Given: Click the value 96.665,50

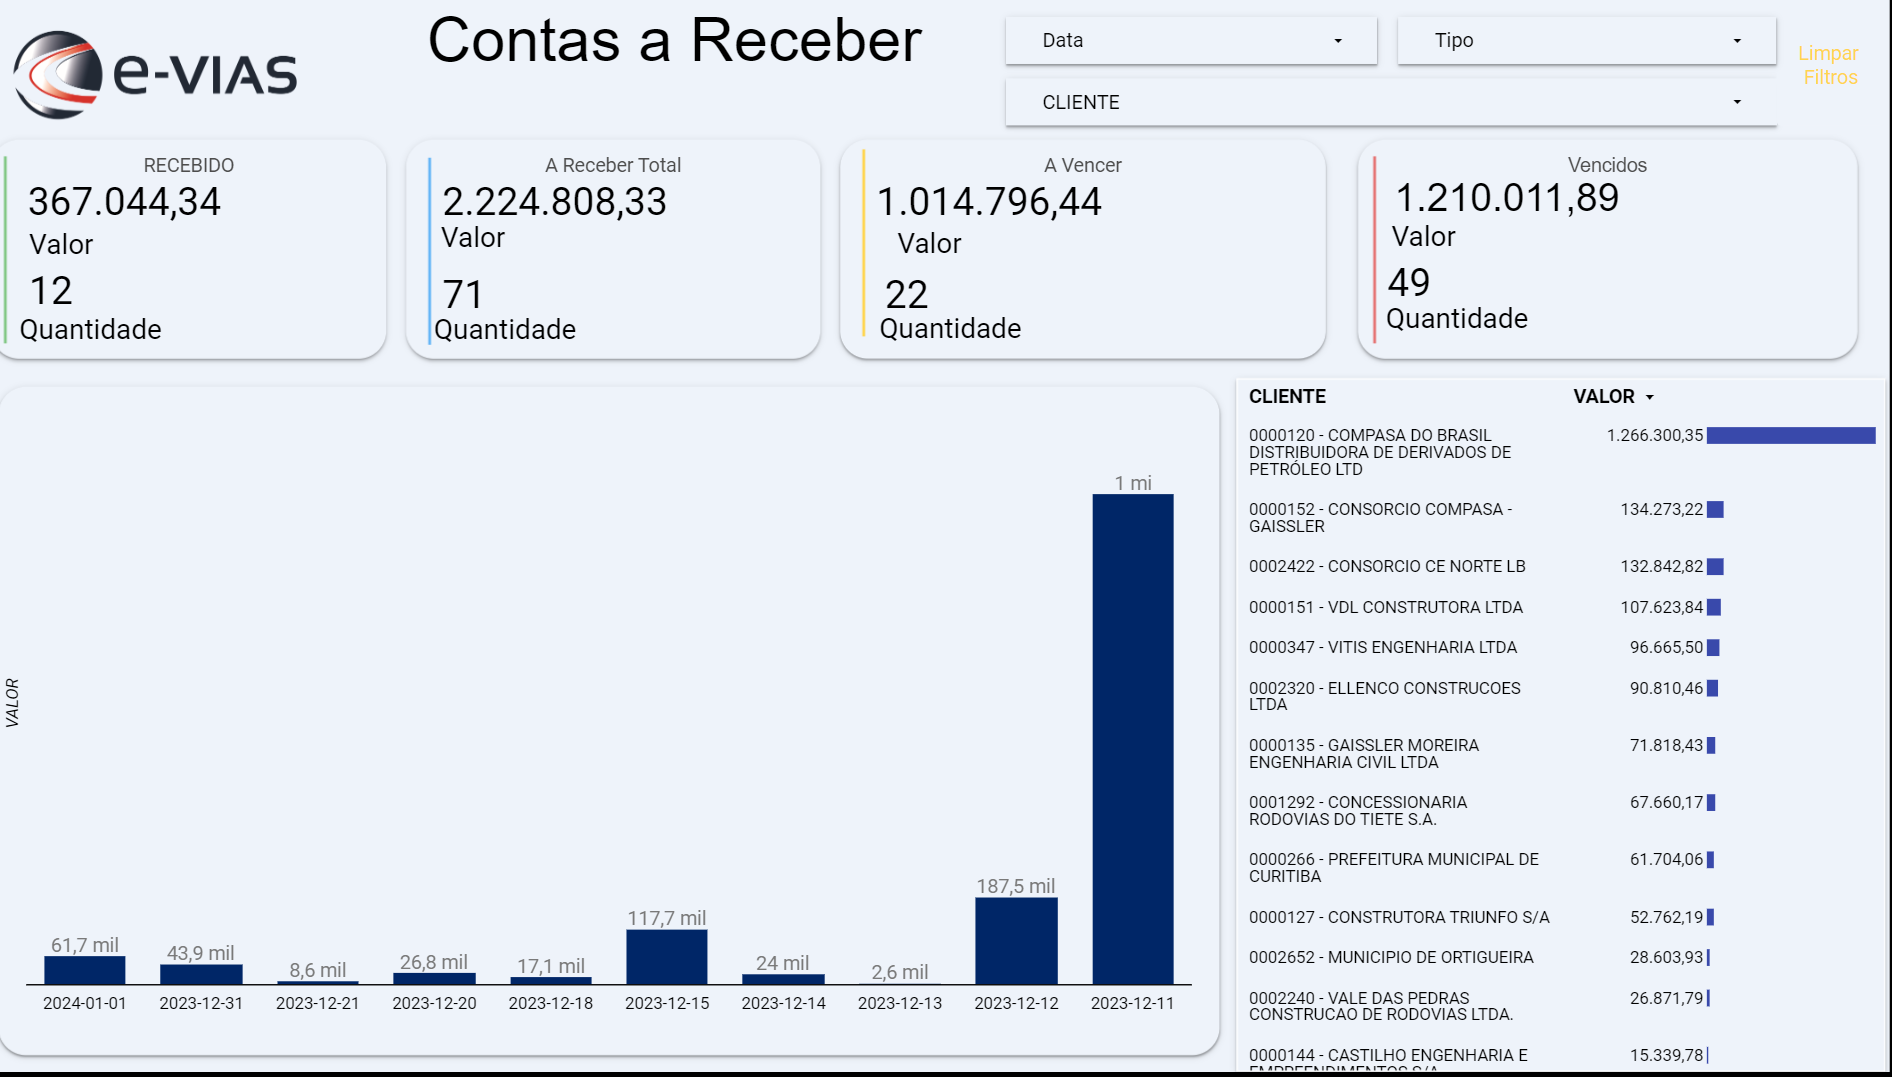Looking at the screenshot, I should pyautogui.click(x=1666, y=648).
